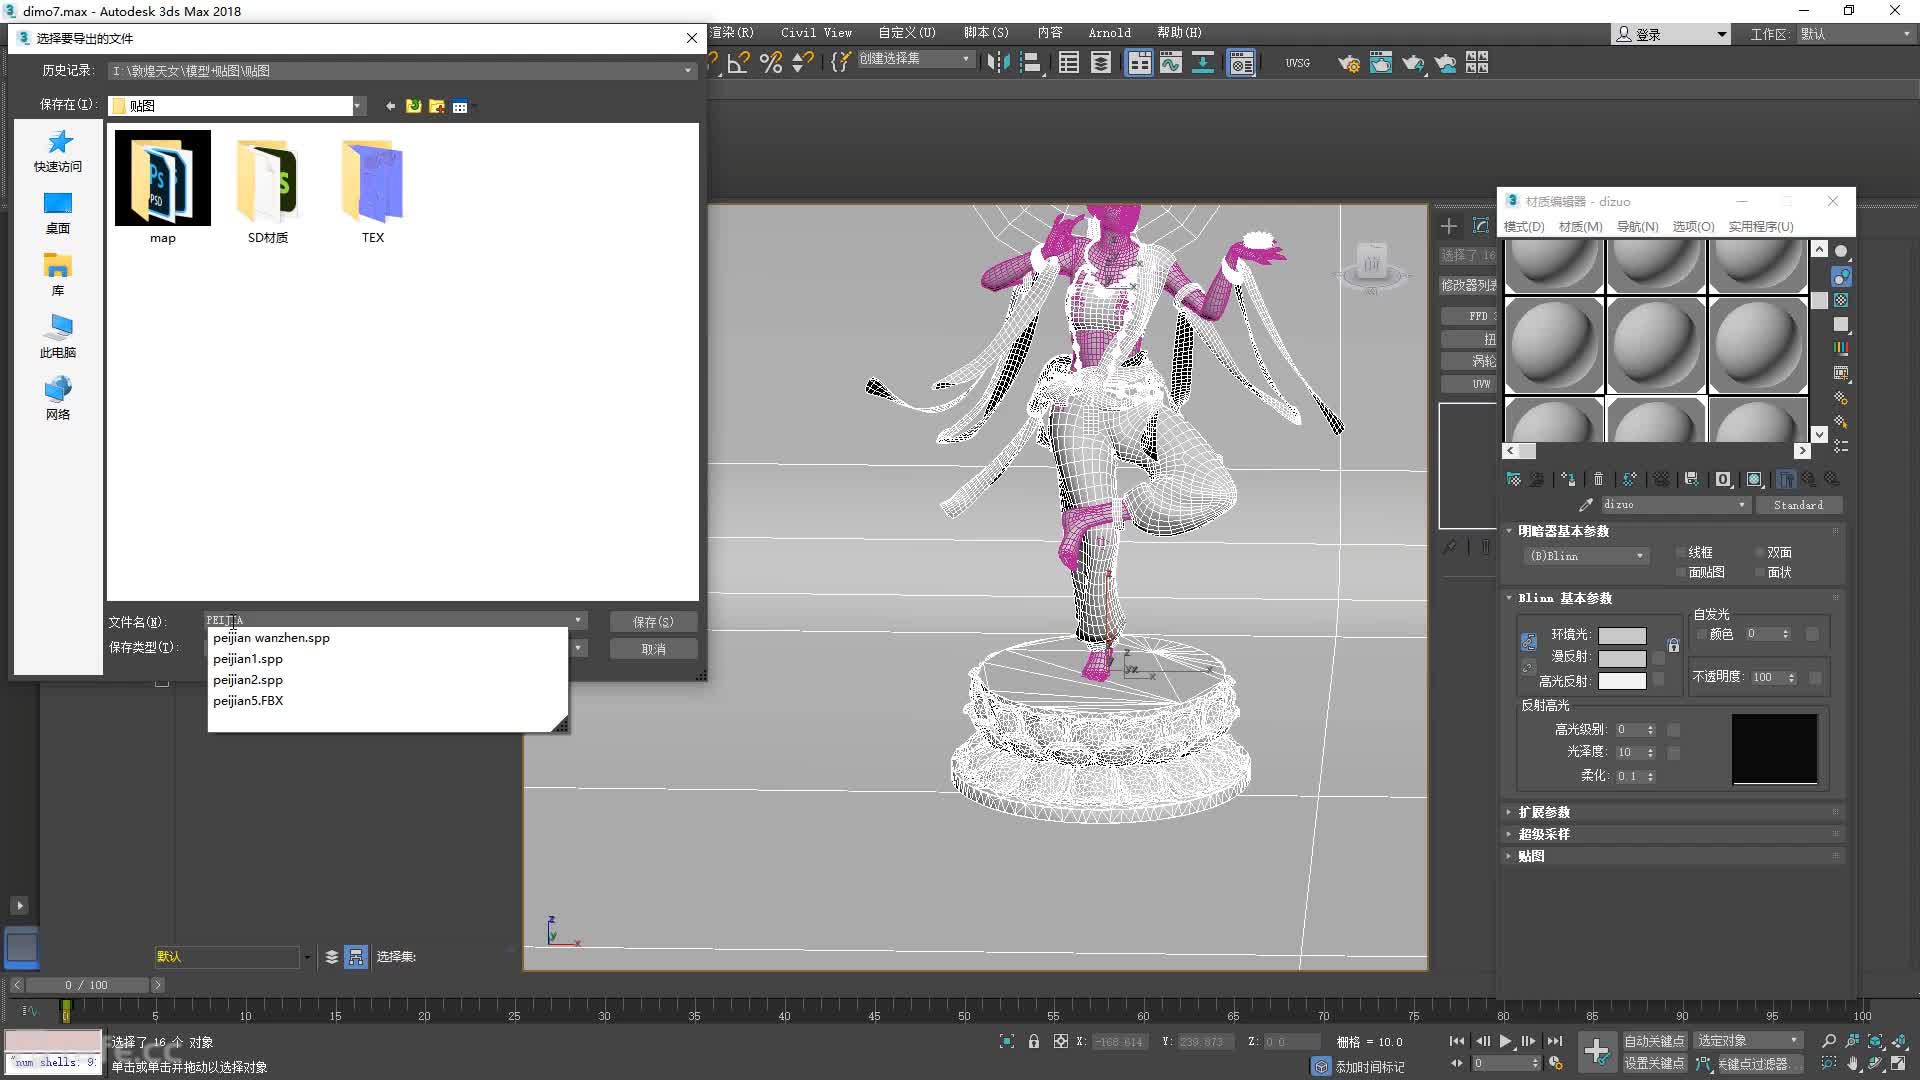The image size is (1920, 1080).
Task: Open Curve Editor icon
Action: [1171, 63]
